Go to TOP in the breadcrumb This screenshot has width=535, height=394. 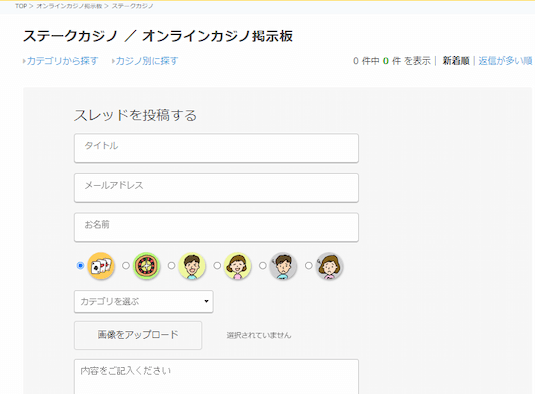tap(21, 6)
